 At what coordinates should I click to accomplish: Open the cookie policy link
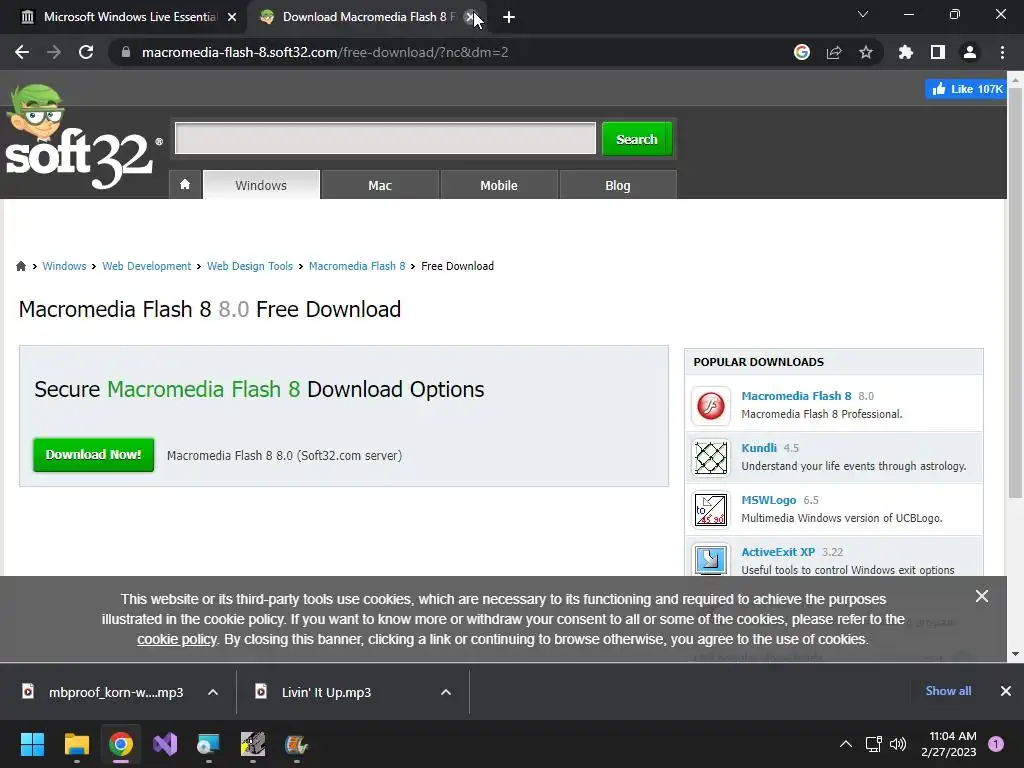(176, 639)
